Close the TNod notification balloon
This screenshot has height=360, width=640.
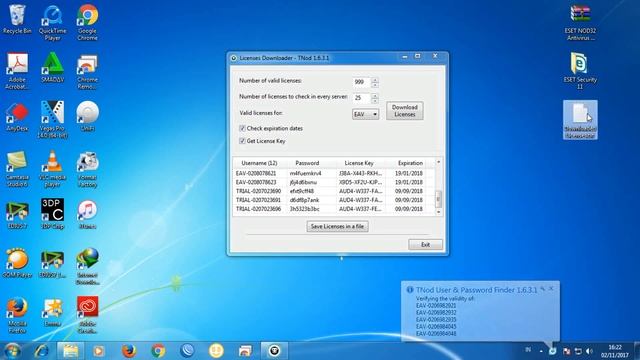(x=551, y=289)
